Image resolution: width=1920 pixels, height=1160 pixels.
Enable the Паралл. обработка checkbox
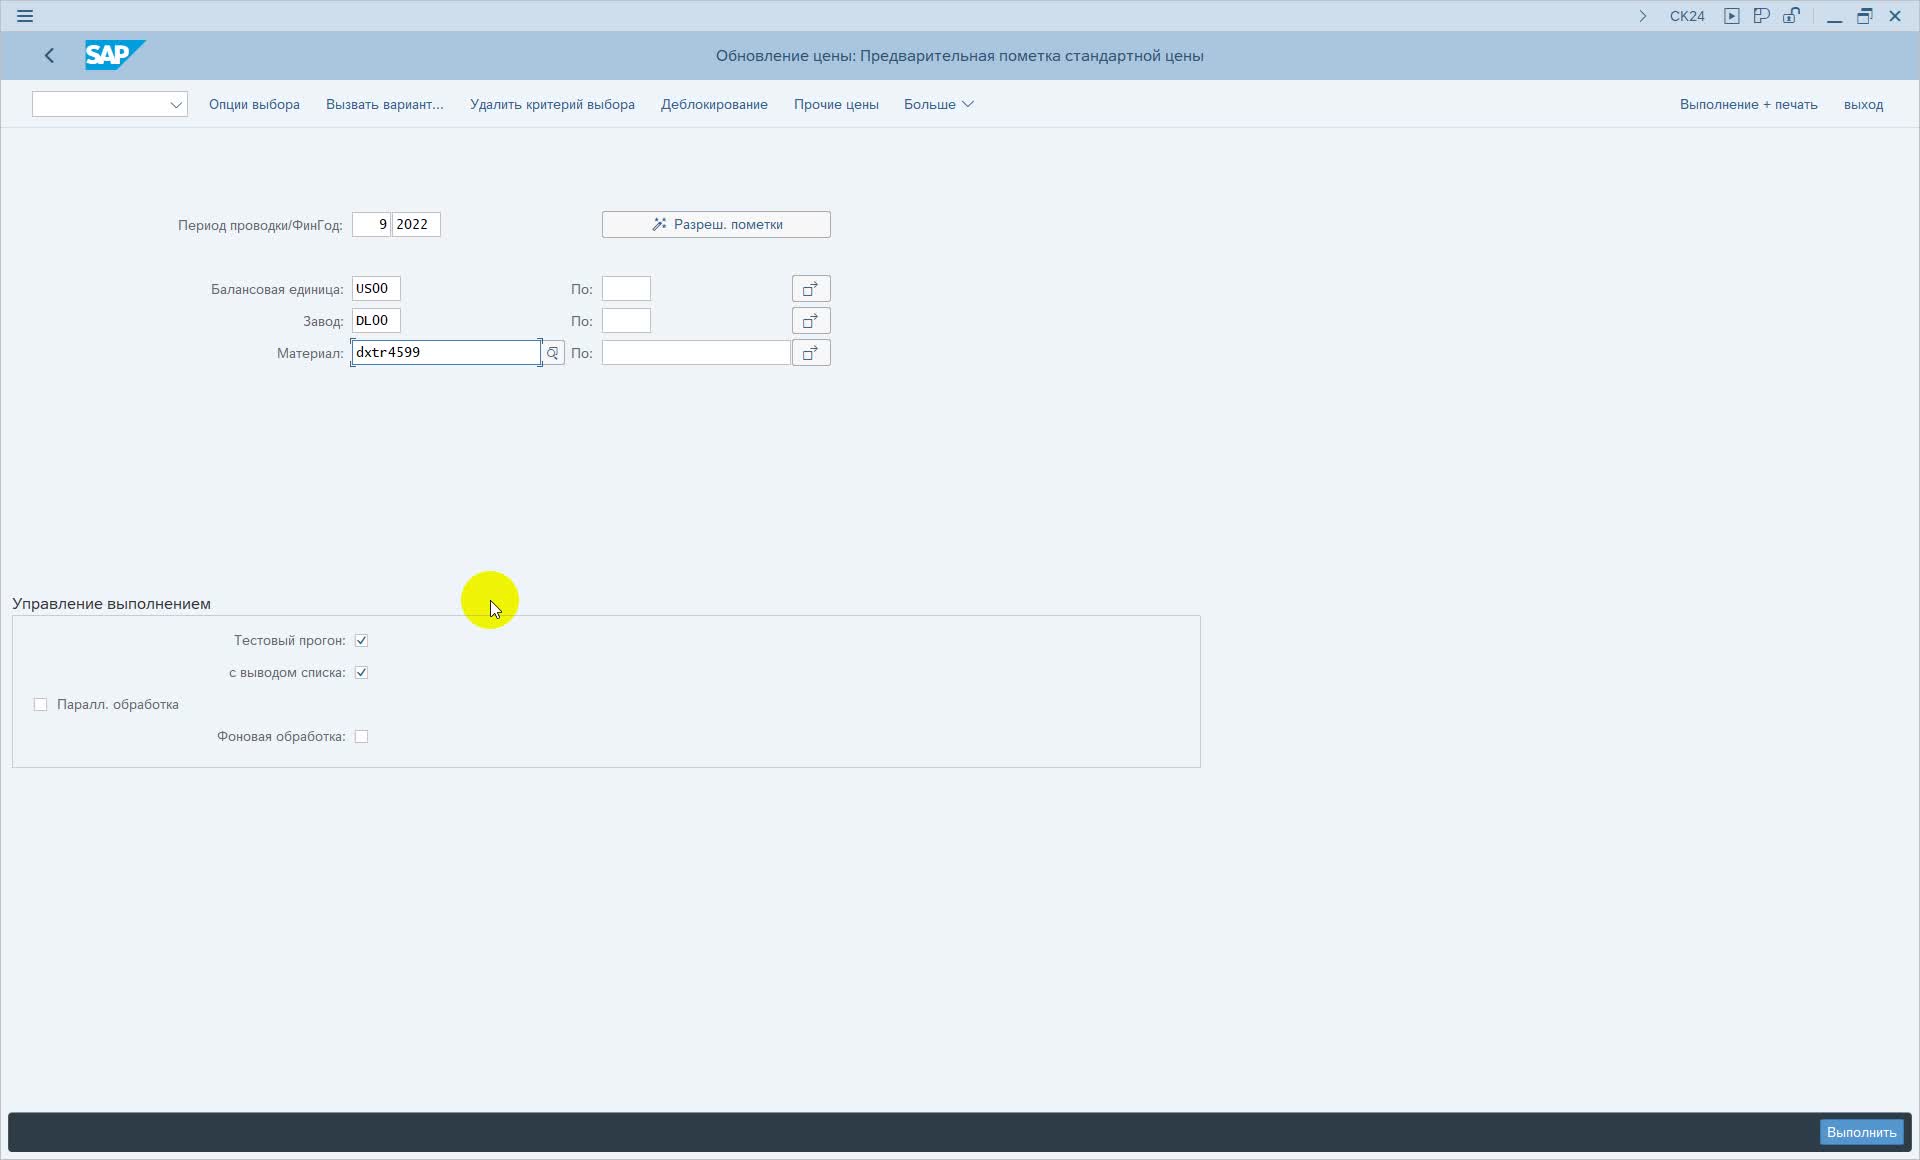coord(40,704)
